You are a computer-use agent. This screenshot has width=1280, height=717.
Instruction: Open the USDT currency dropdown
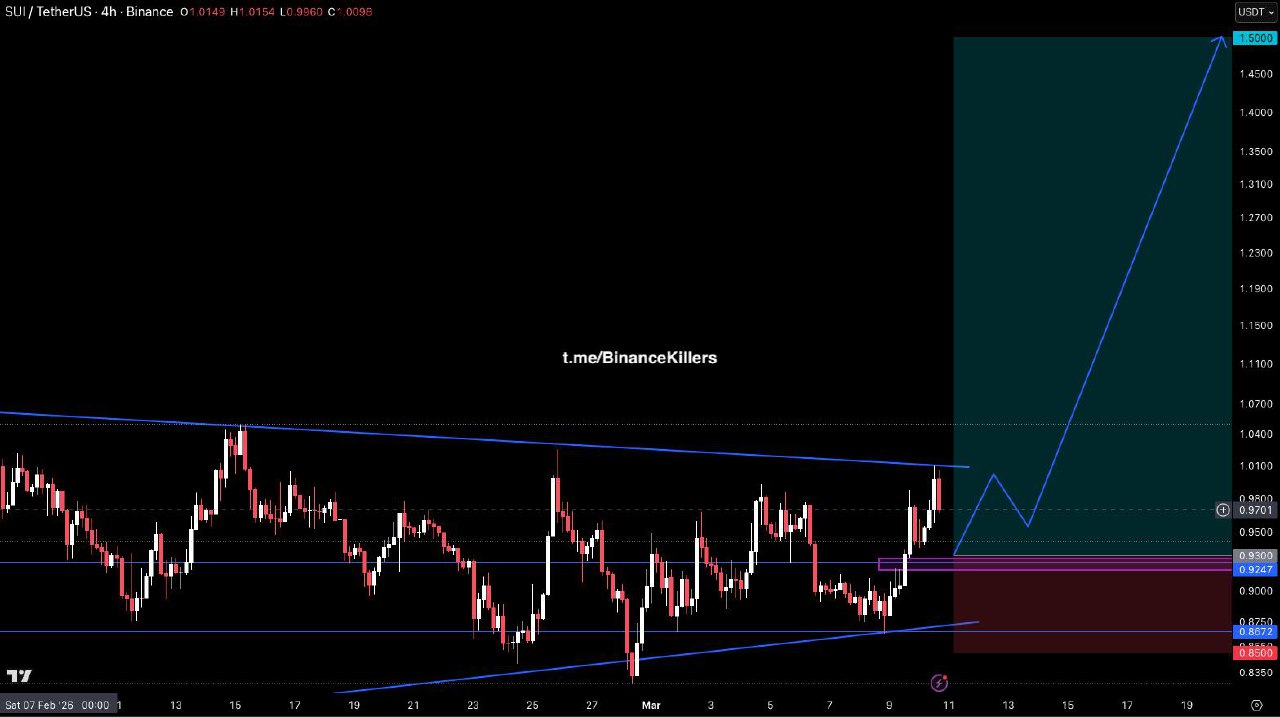click(x=1256, y=12)
